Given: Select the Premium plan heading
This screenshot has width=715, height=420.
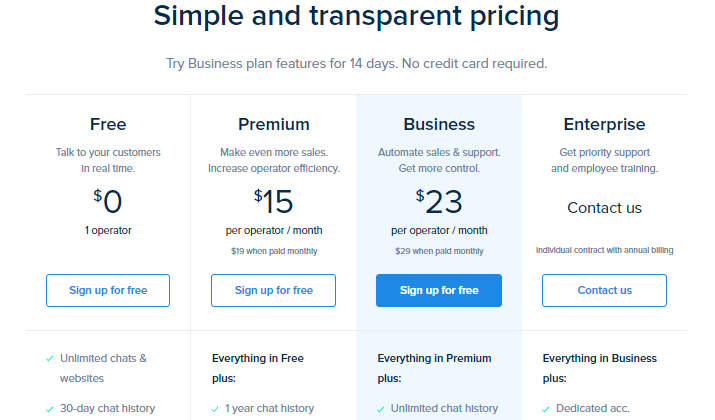Looking at the screenshot, I should tap(274, 124).
